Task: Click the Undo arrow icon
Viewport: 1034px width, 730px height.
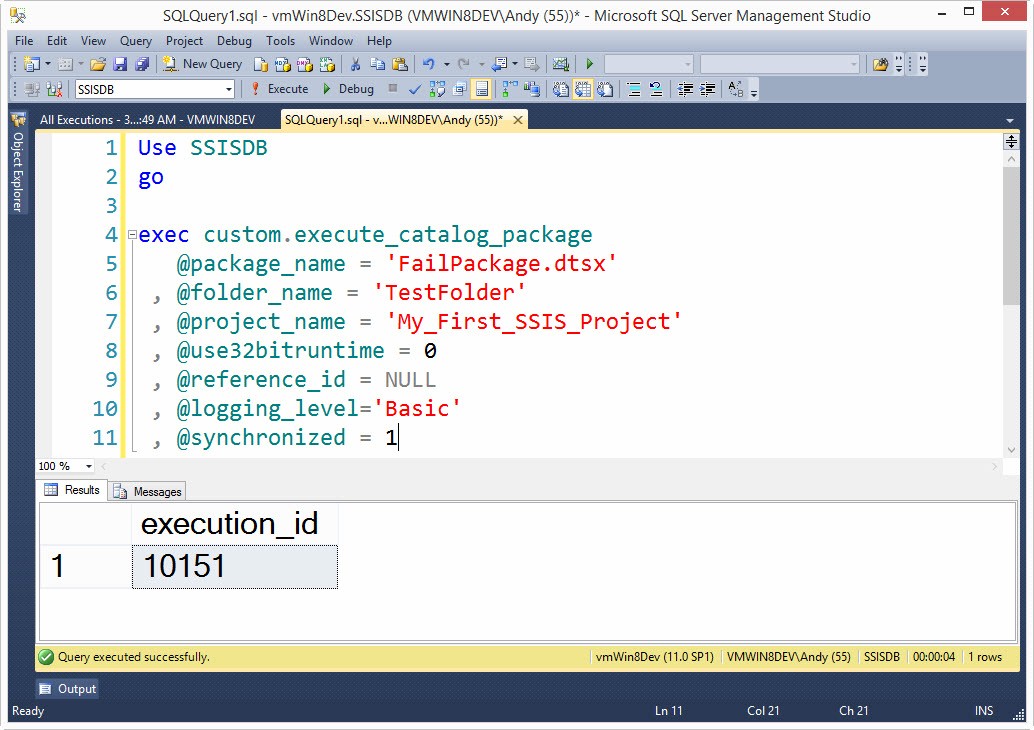Action: click(428, 64)
